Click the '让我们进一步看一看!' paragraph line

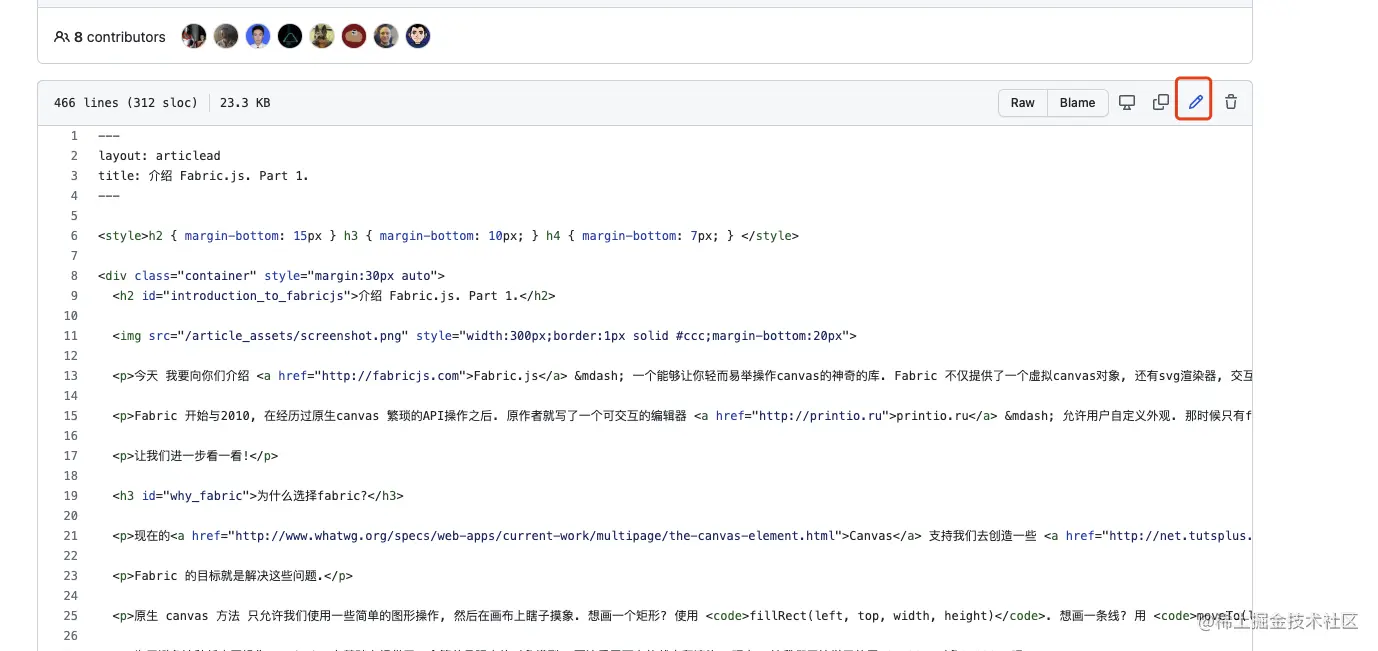[195, 456]
